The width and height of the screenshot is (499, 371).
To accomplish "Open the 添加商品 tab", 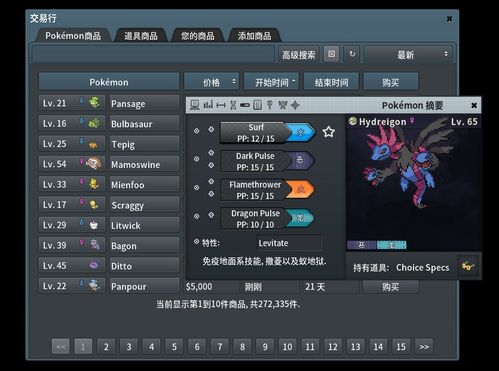I will click(254, 36).
